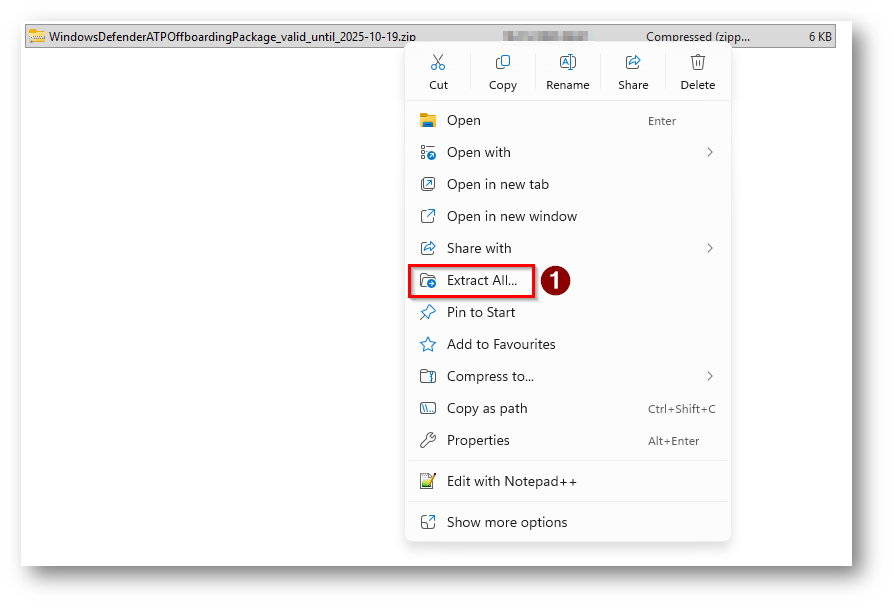Image resolution: width=894 pixels, height=608 pixels.
Task: Click the Copy icon in context menu
Action: [502, 62]
